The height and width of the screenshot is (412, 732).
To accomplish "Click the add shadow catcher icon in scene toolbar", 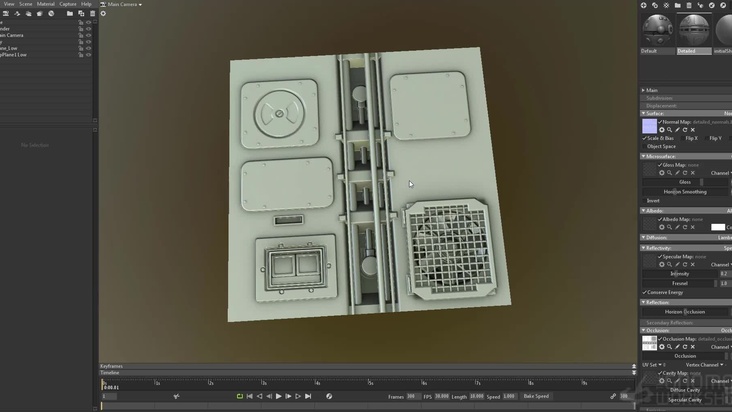I will 40,14.
